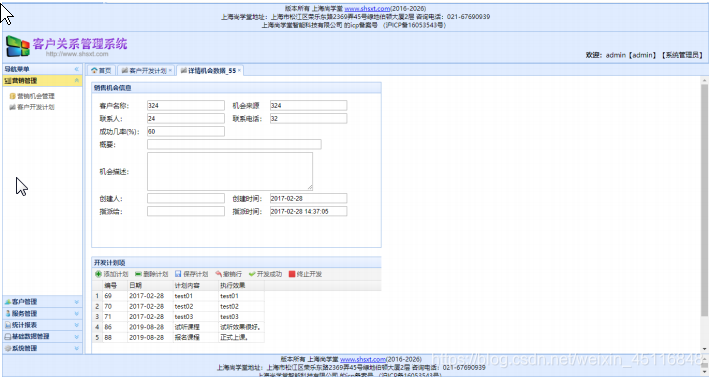The image size is (713, 378).
Task: Click the 撤销行 undo icon
Action: pos(218,274)
